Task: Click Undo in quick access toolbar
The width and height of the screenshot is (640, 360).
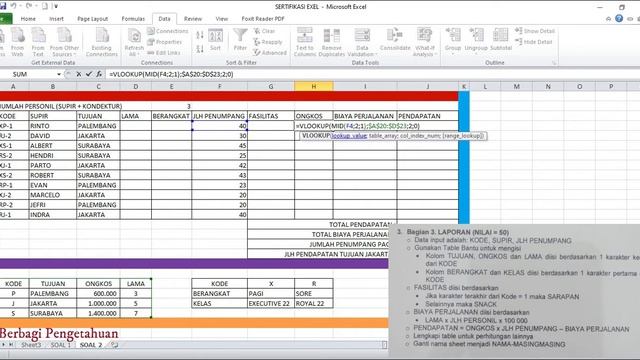Action: [x=13, y=6]
